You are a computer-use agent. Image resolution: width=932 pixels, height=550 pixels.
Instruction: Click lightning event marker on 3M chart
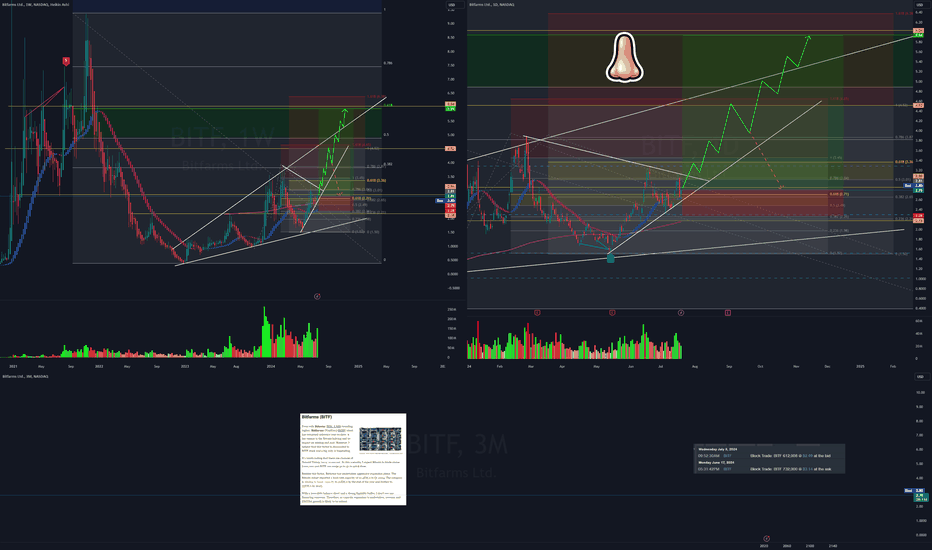766,539
